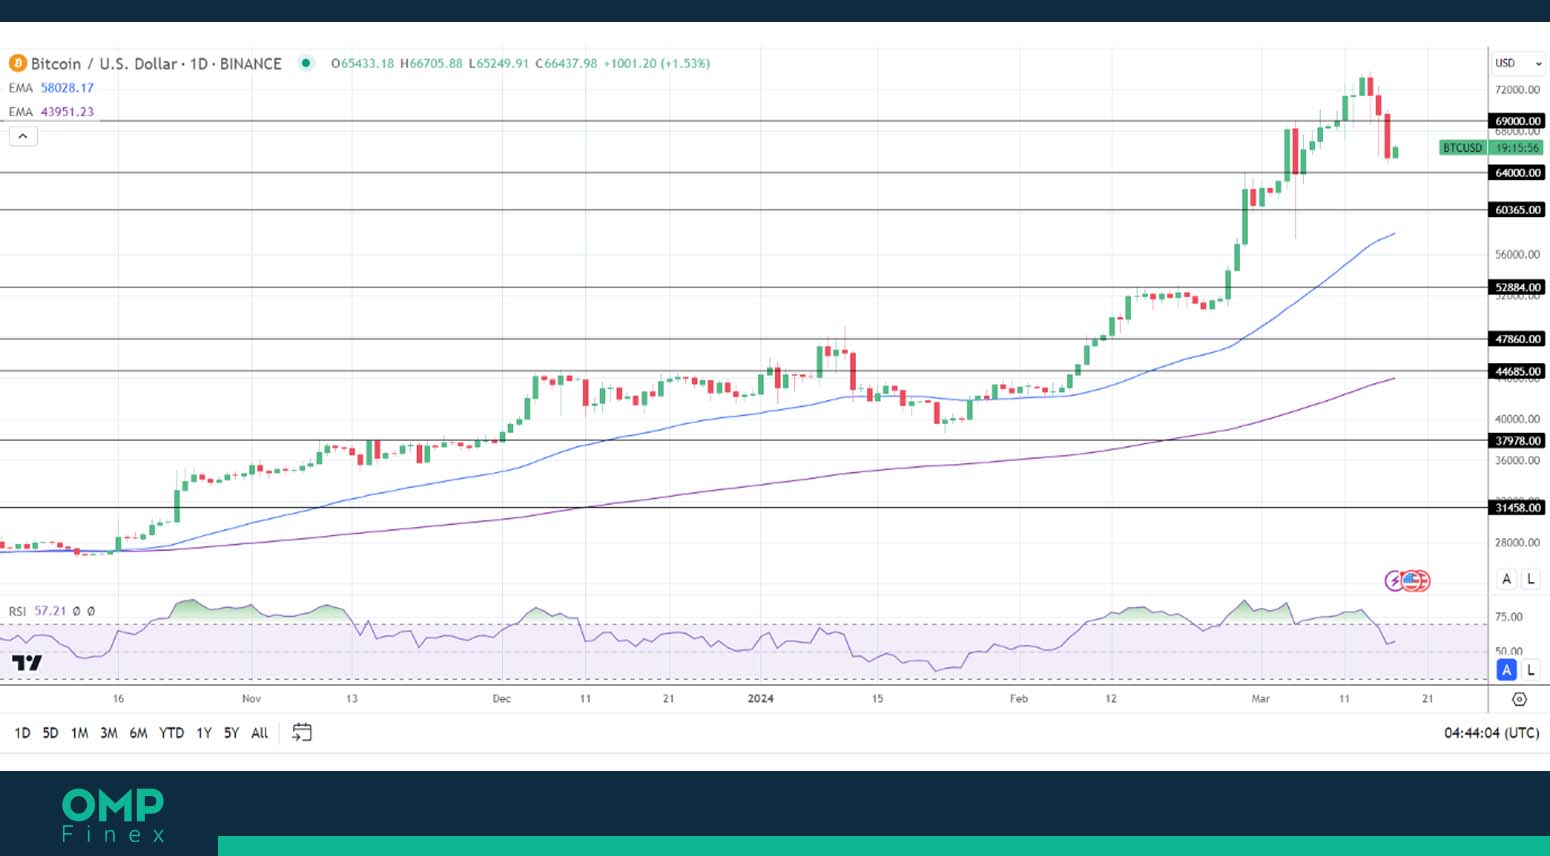Click the Dec date axis label
Viewport: 1550px width, 856px height.
coord(502,699)
